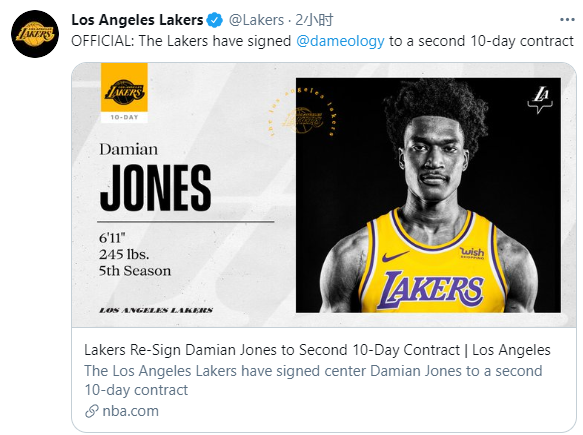Open the @dameology mention
Screen dimensions: 583x435
340,41
